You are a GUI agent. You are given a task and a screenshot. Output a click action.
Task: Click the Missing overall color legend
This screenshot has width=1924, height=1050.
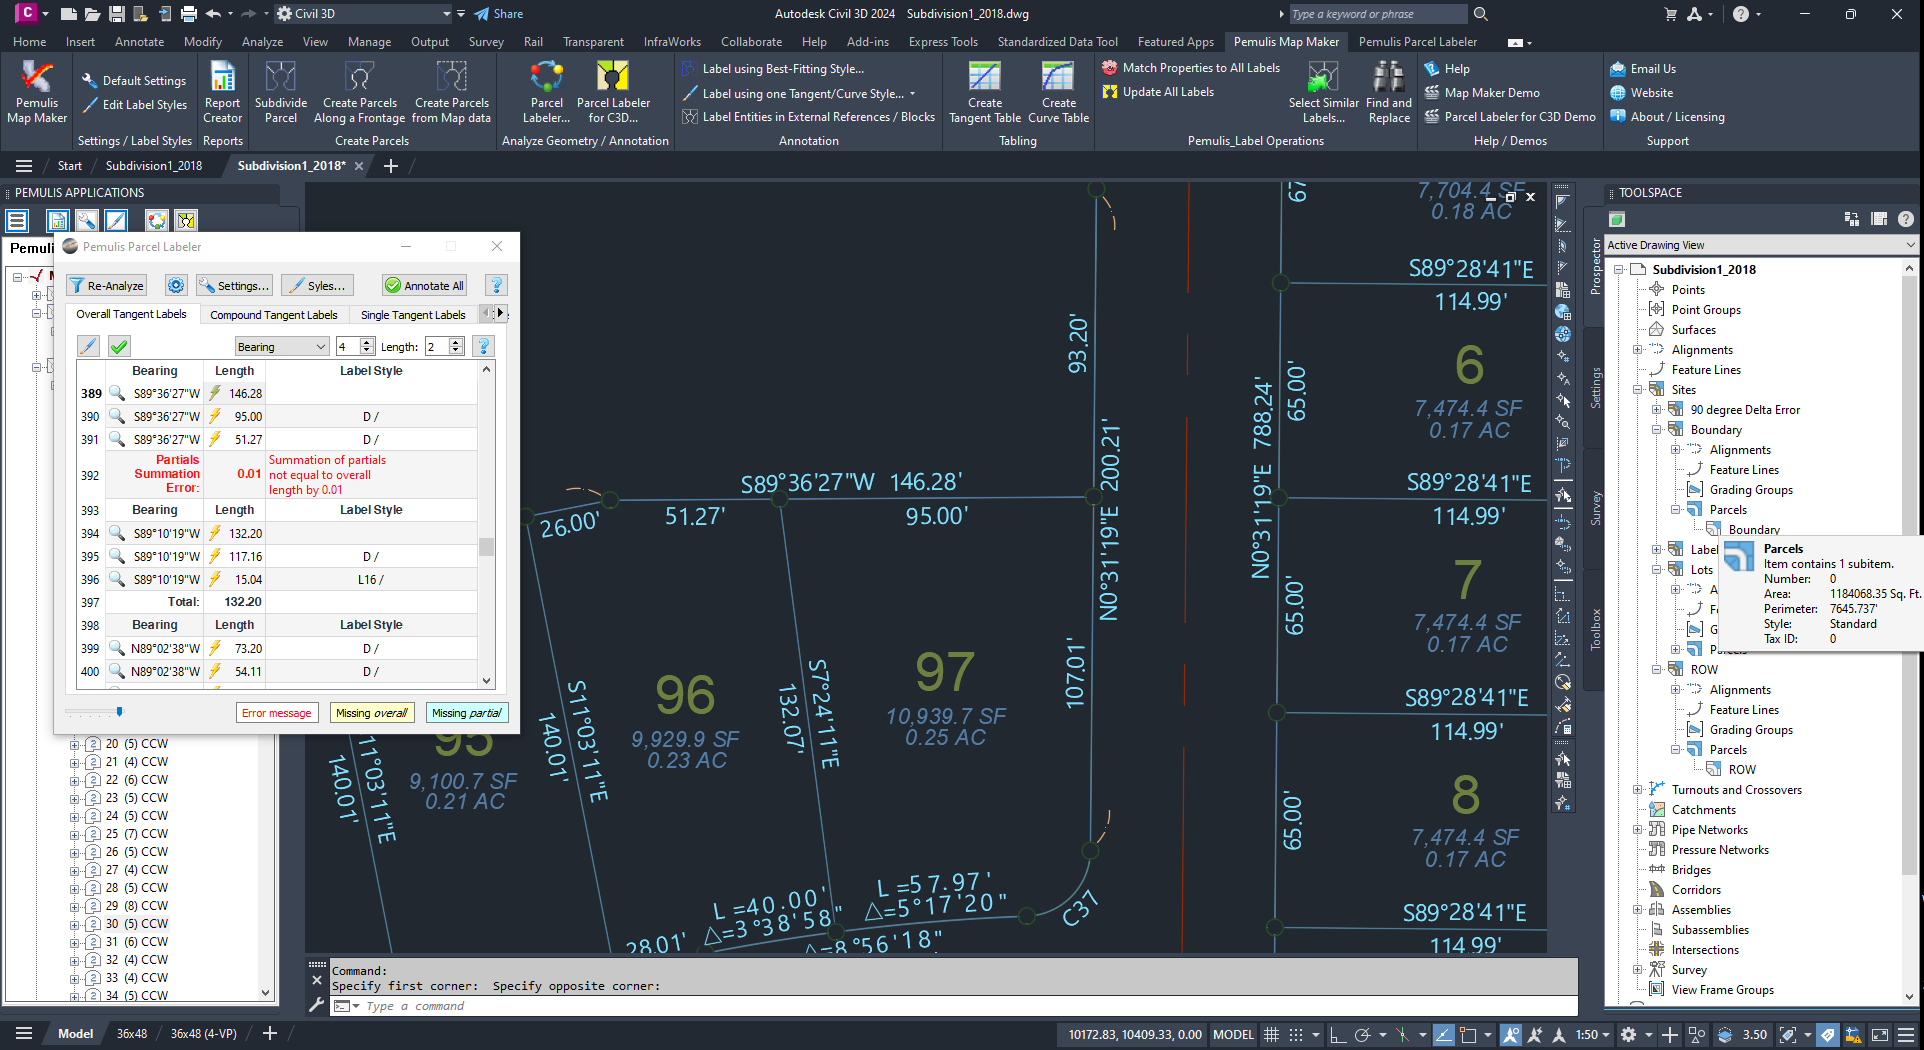(371, 713)
